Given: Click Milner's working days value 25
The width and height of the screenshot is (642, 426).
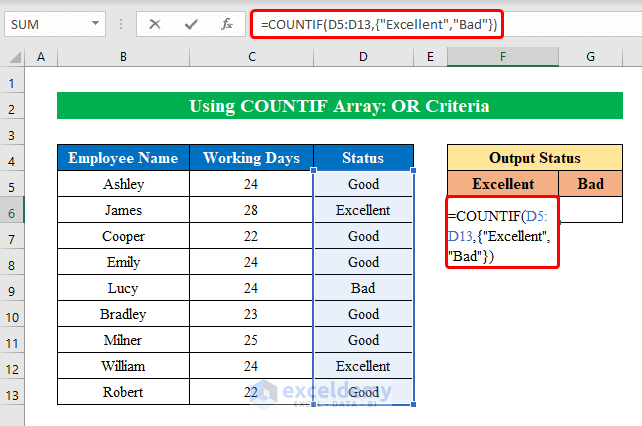Looking at the screenshot, I should click(x=251, y=340).
